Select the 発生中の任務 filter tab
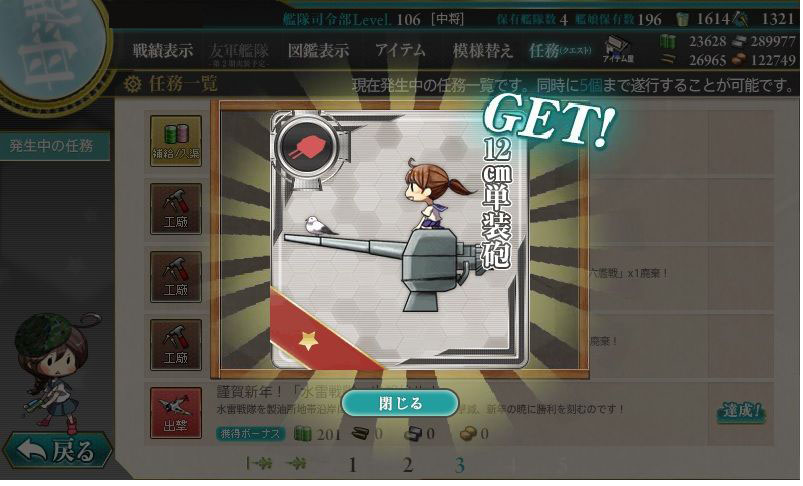The image size is (803, 486). coord(54,146)
